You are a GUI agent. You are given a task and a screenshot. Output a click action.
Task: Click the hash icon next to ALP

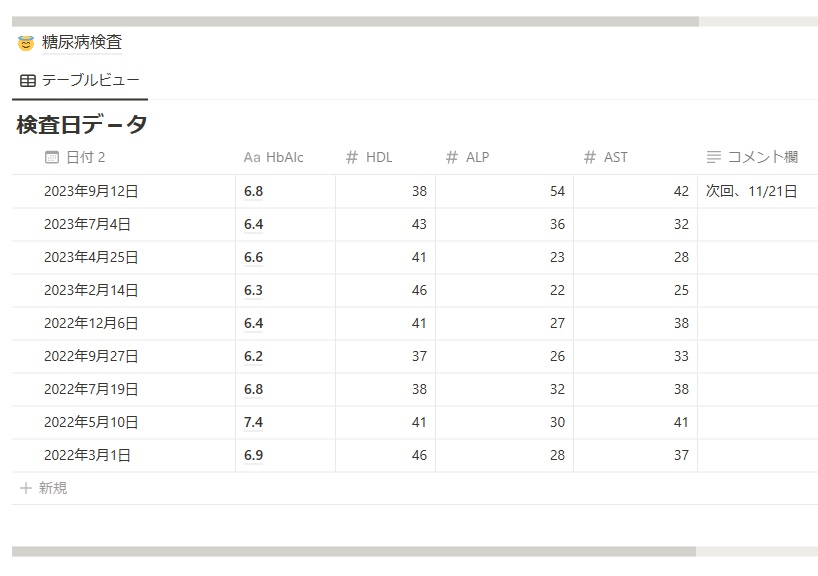(452, 157)
